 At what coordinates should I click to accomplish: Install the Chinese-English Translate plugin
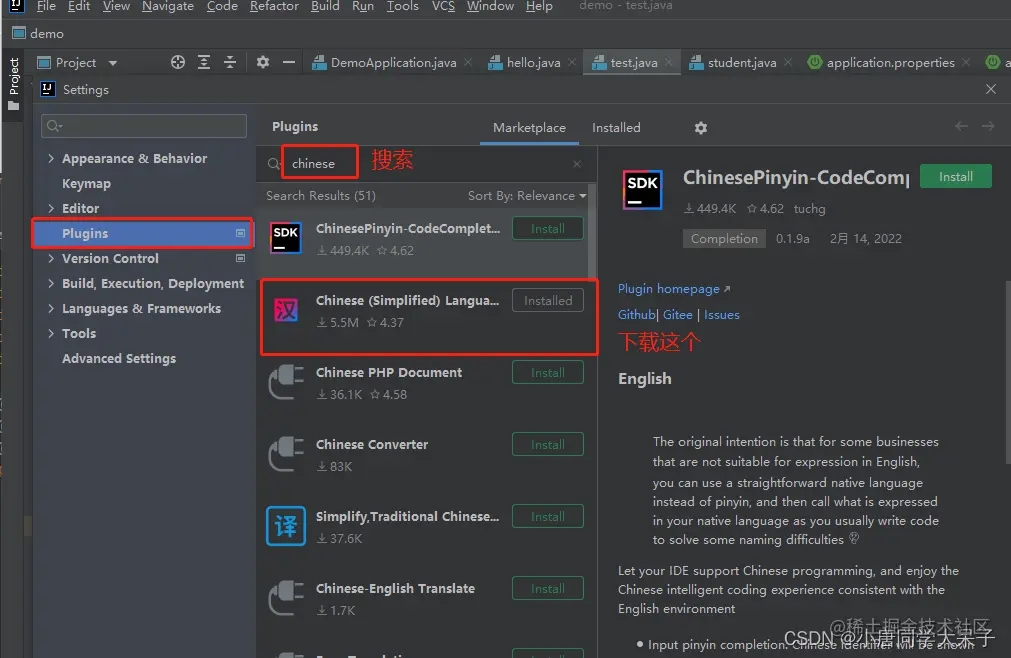(548, 588)
